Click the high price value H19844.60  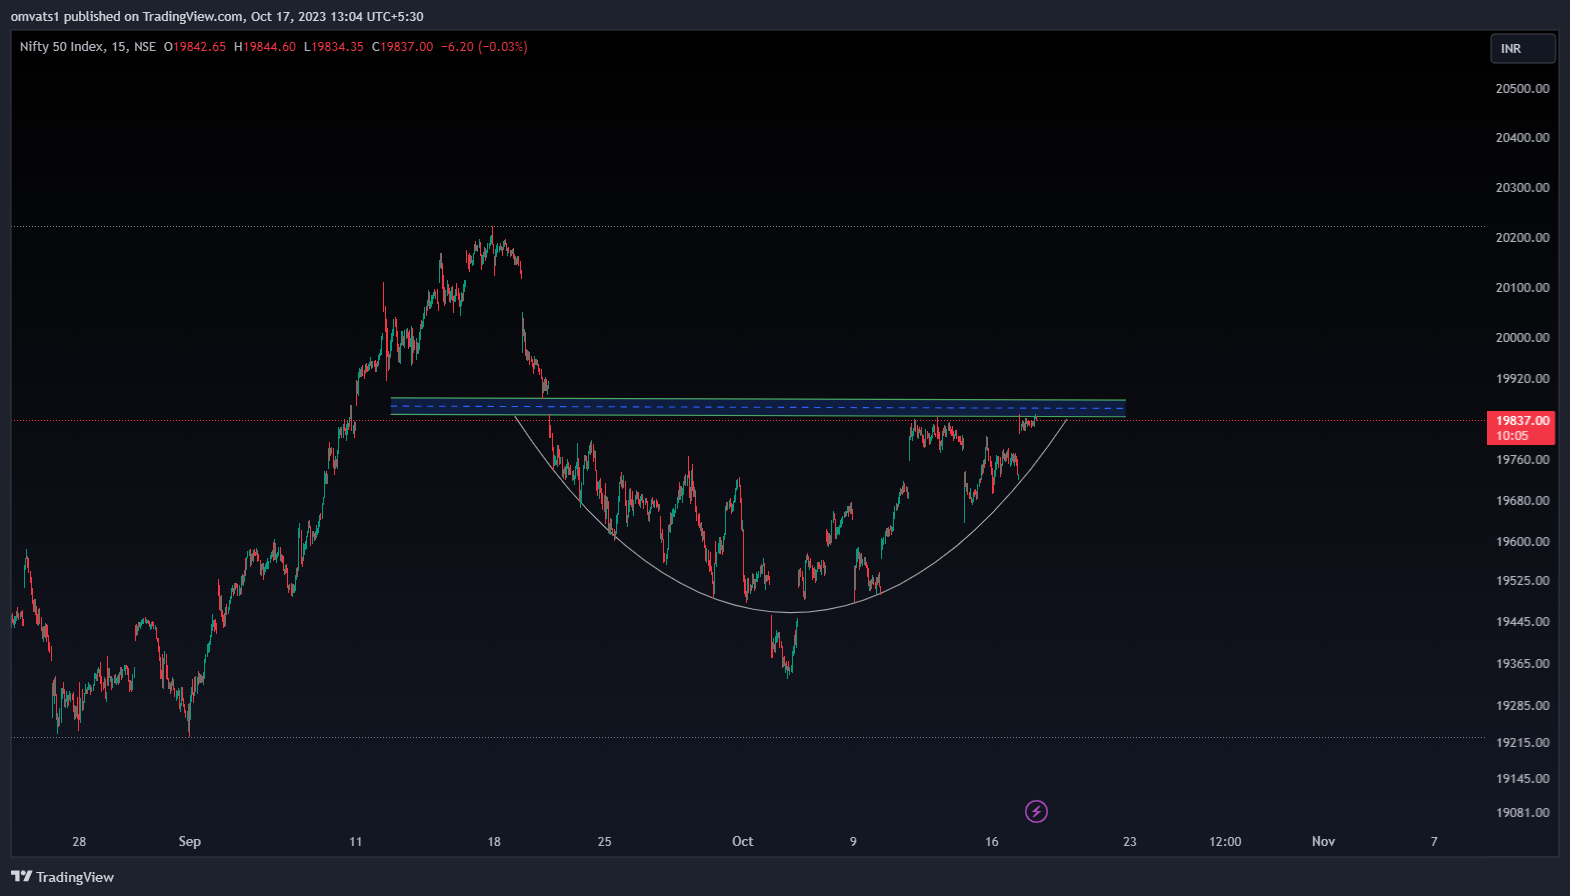click(265, 47)
